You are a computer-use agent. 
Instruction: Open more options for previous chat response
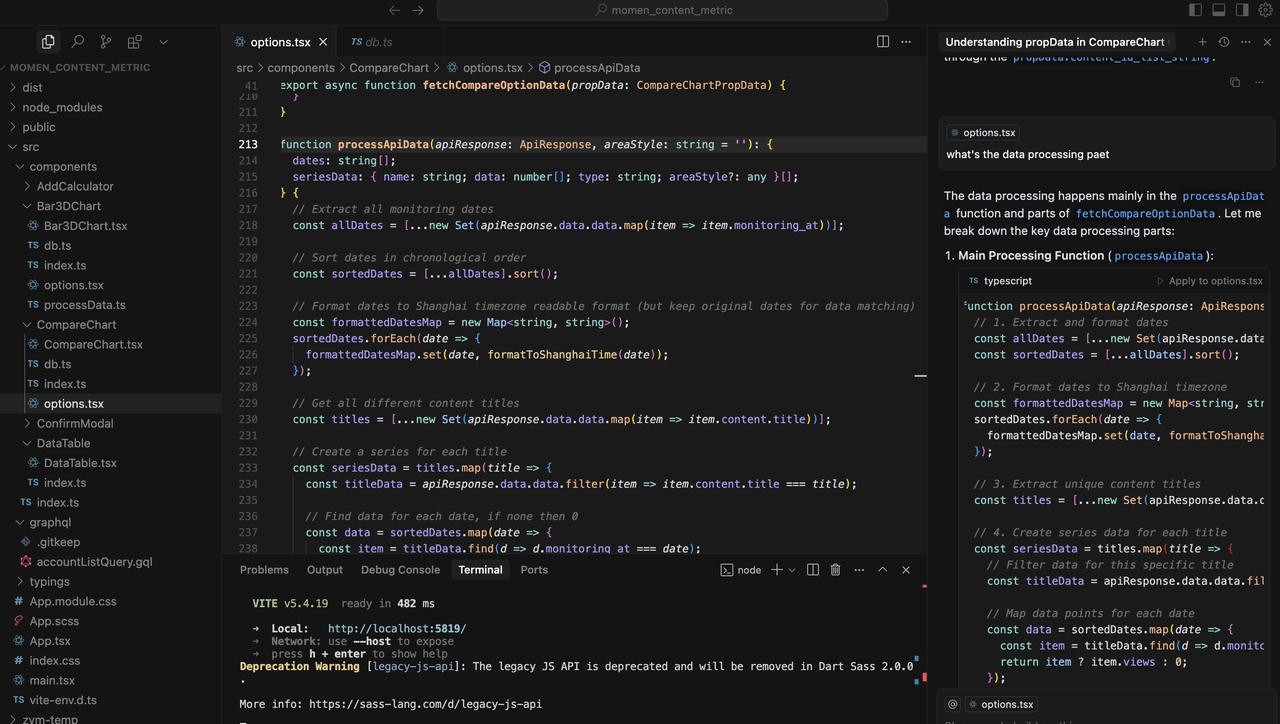coord(1258,82)
